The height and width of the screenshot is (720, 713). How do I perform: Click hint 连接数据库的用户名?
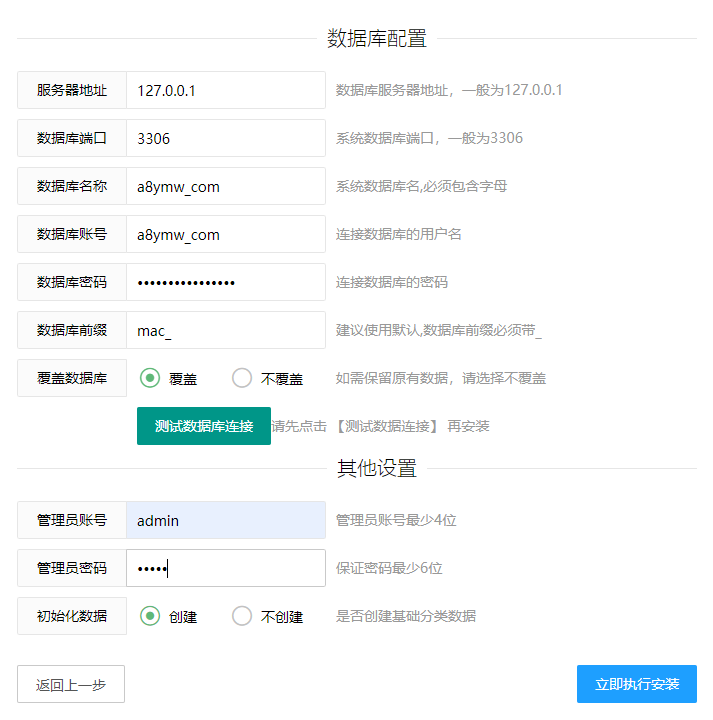click(399, 234)
